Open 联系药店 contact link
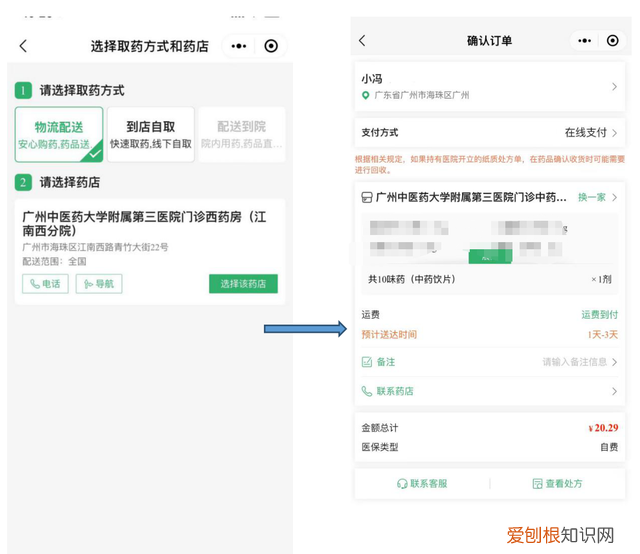 pyautogui.click(x=395, y=391)
